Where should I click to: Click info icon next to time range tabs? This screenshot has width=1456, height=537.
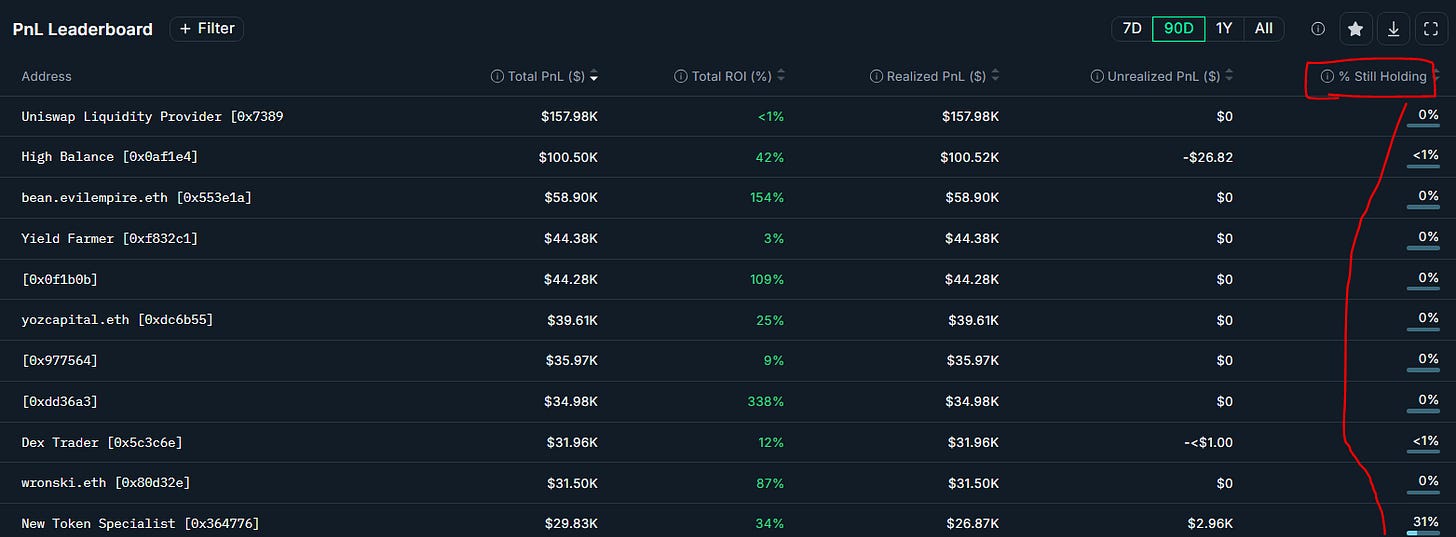coord(1318,29)
